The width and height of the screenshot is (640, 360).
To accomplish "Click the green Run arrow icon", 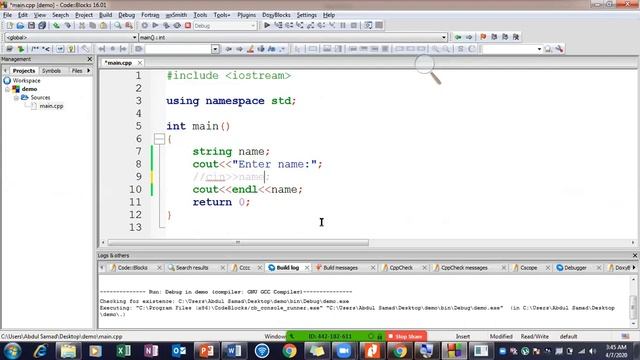I will pos(155,25).
